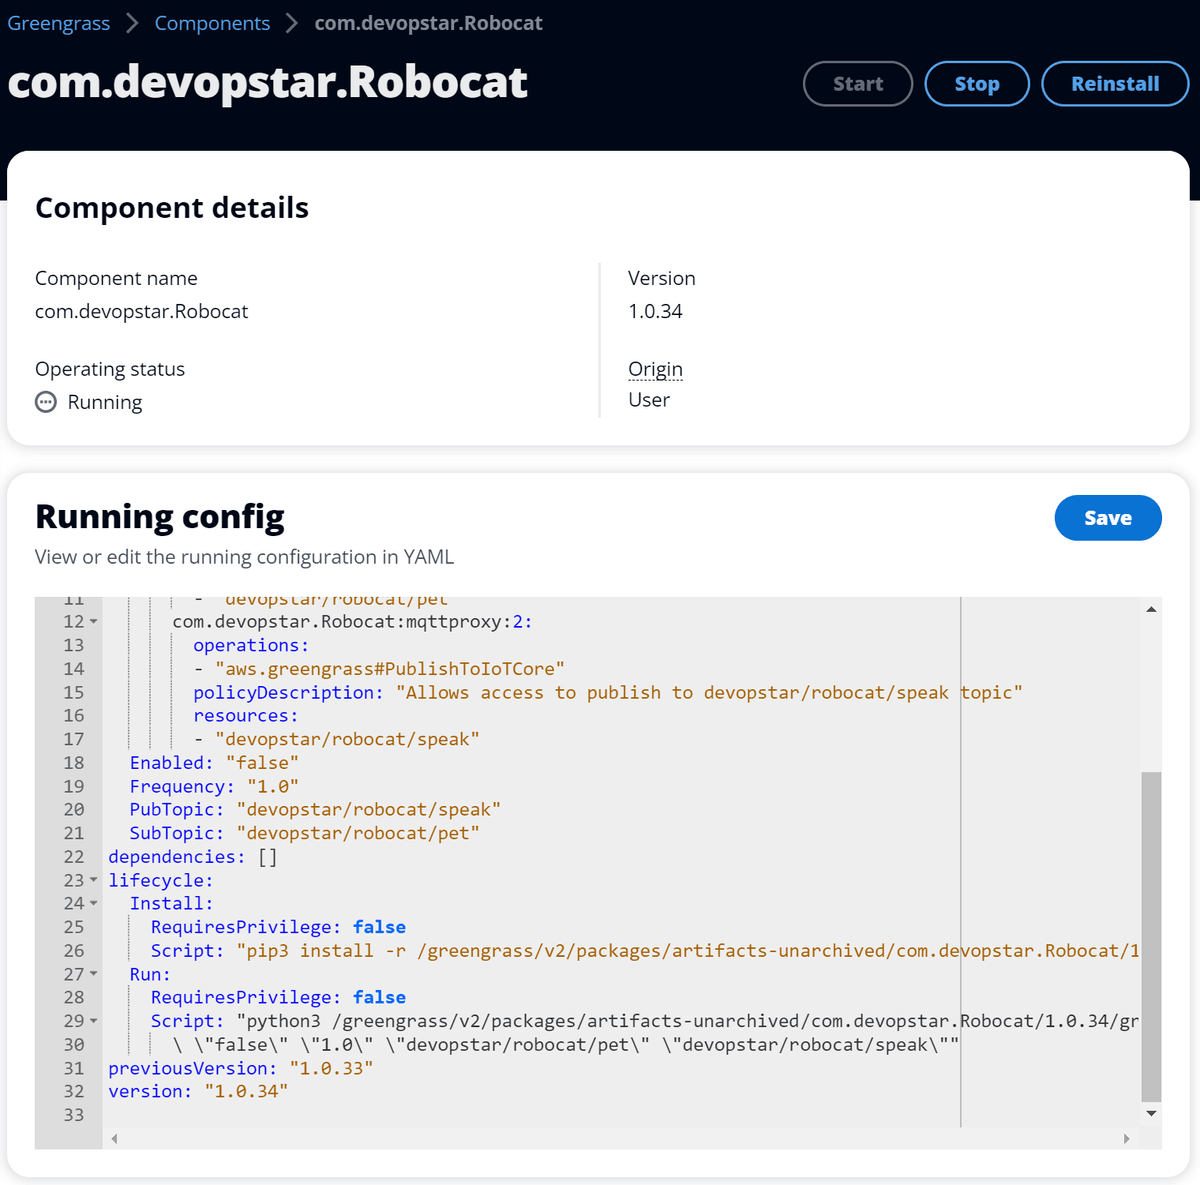Click line number 20 in the editor gutter
Screen dimensions: 1200x1185
[74, 809]
